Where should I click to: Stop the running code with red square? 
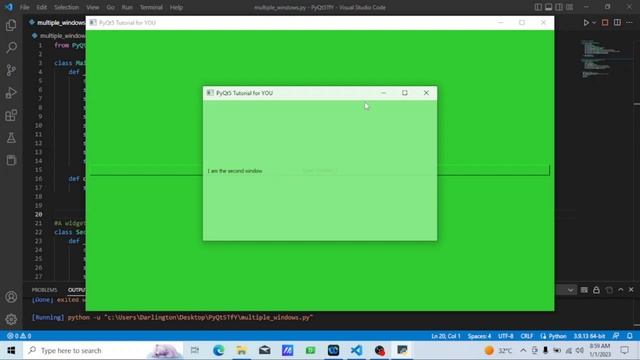coord(605,23)
